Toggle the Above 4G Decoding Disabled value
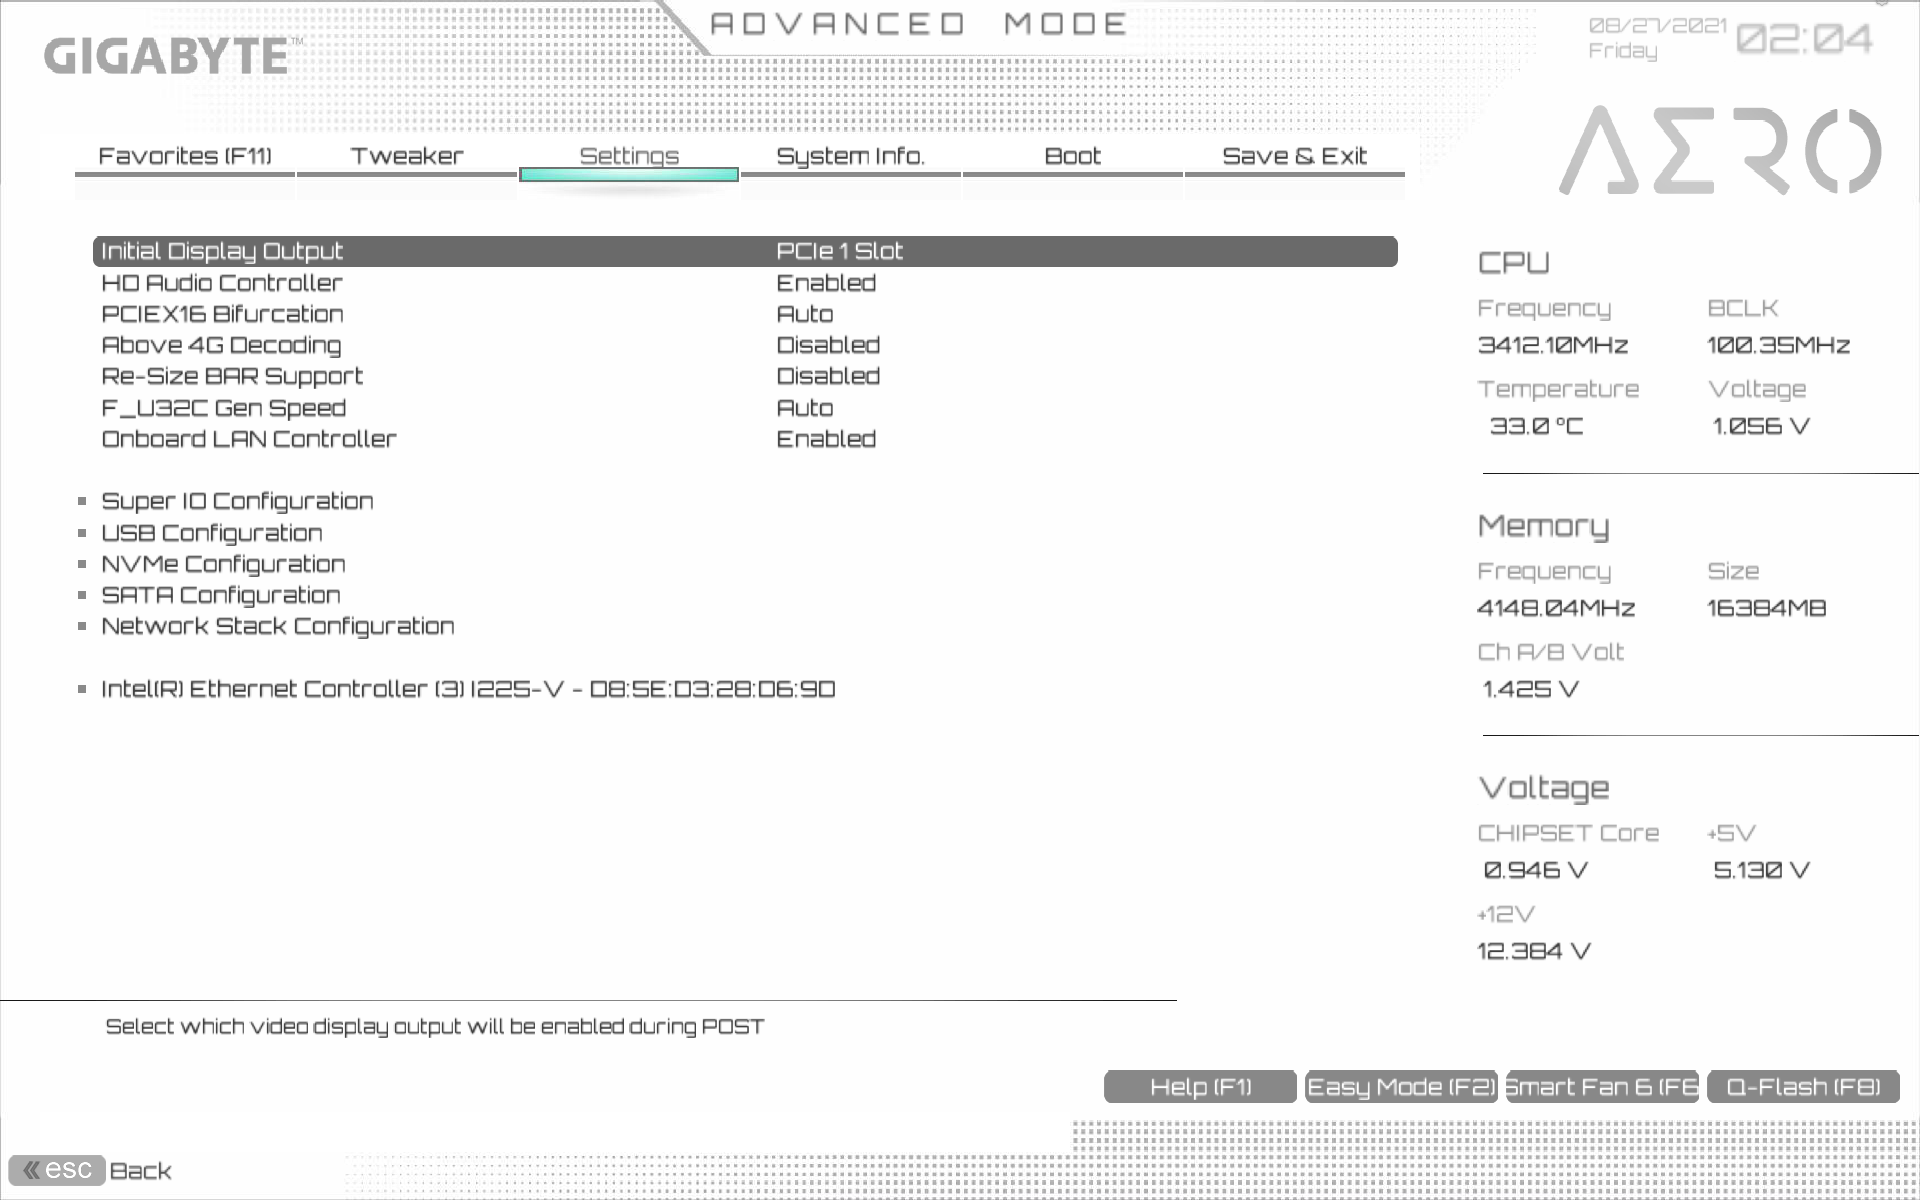1920x1200 pixels. pyautogui.click(x=828, y=345)
